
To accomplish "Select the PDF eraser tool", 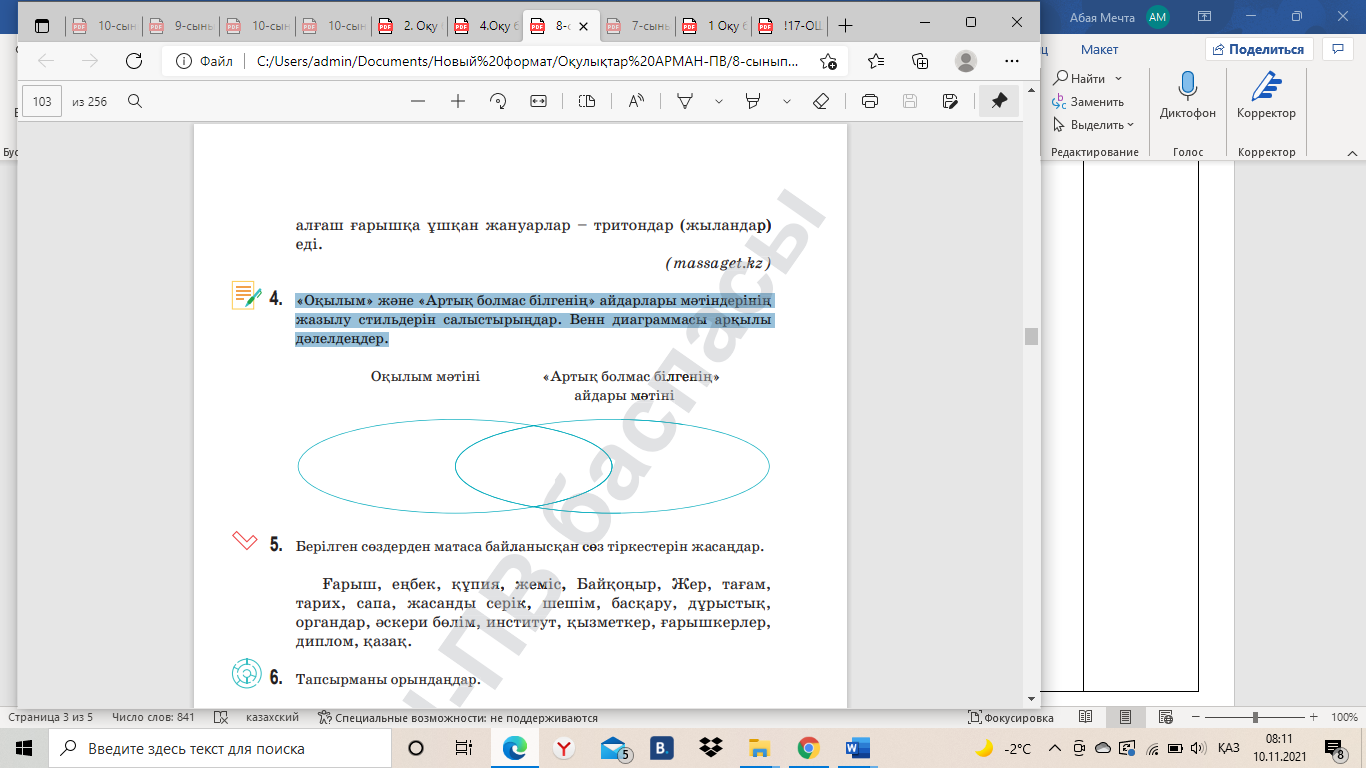I will (x=821, y=101).
